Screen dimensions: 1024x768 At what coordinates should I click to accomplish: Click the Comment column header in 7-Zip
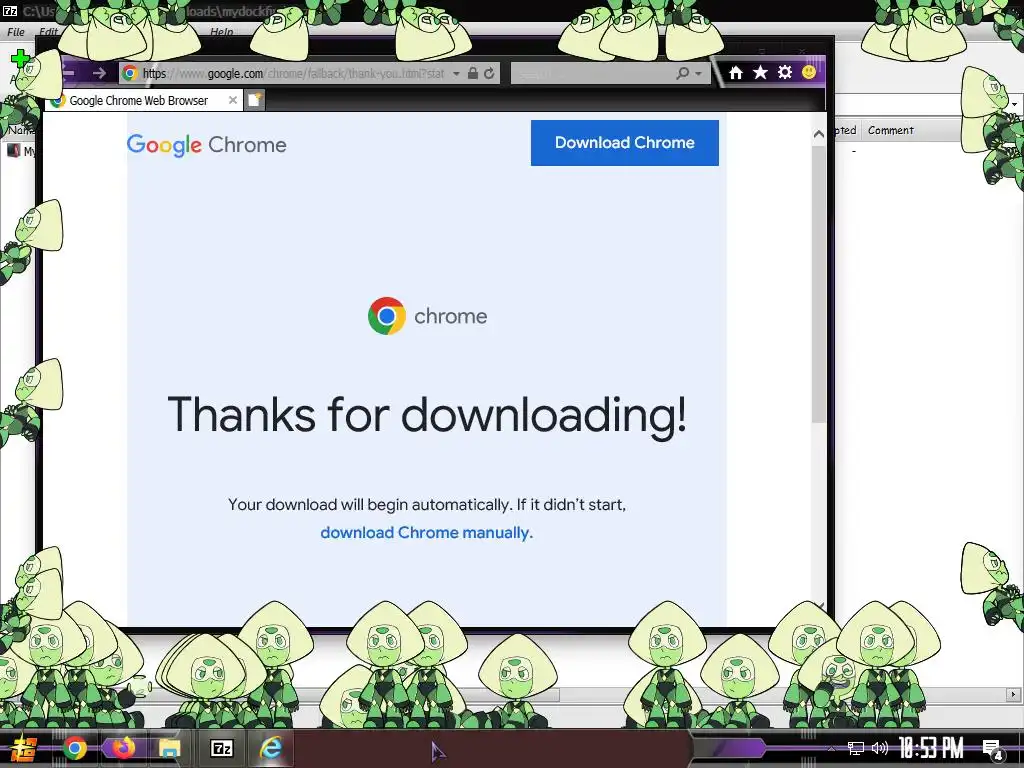point(891,130)
